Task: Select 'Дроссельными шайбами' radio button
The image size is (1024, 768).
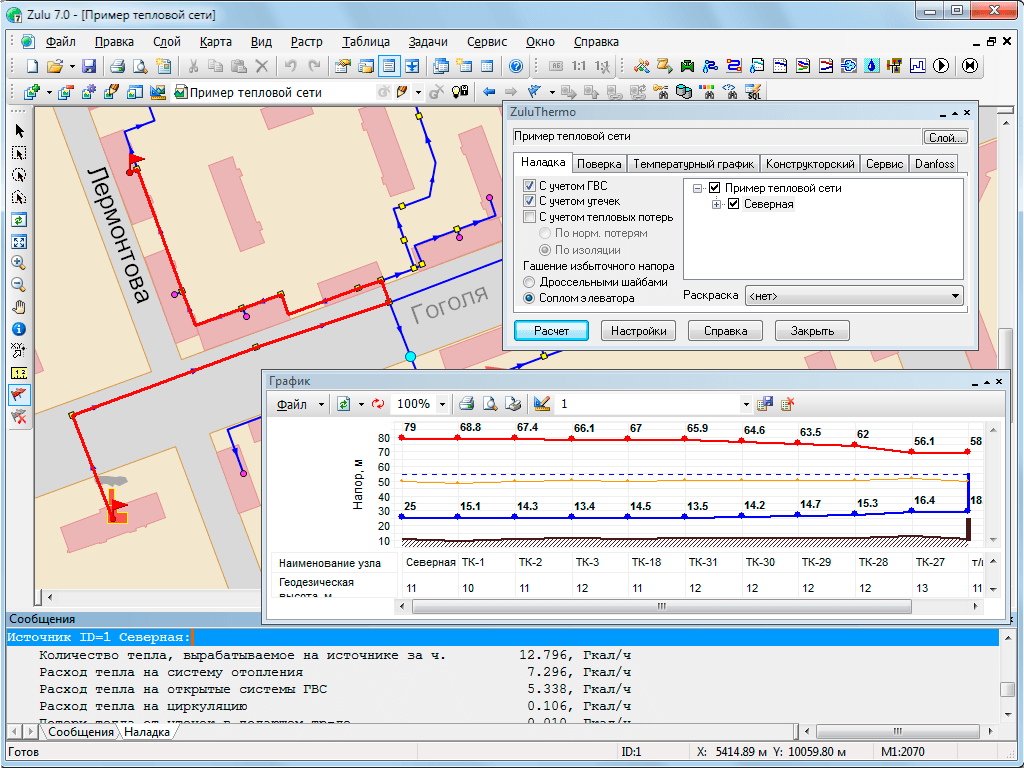Action: click(529, 282)
